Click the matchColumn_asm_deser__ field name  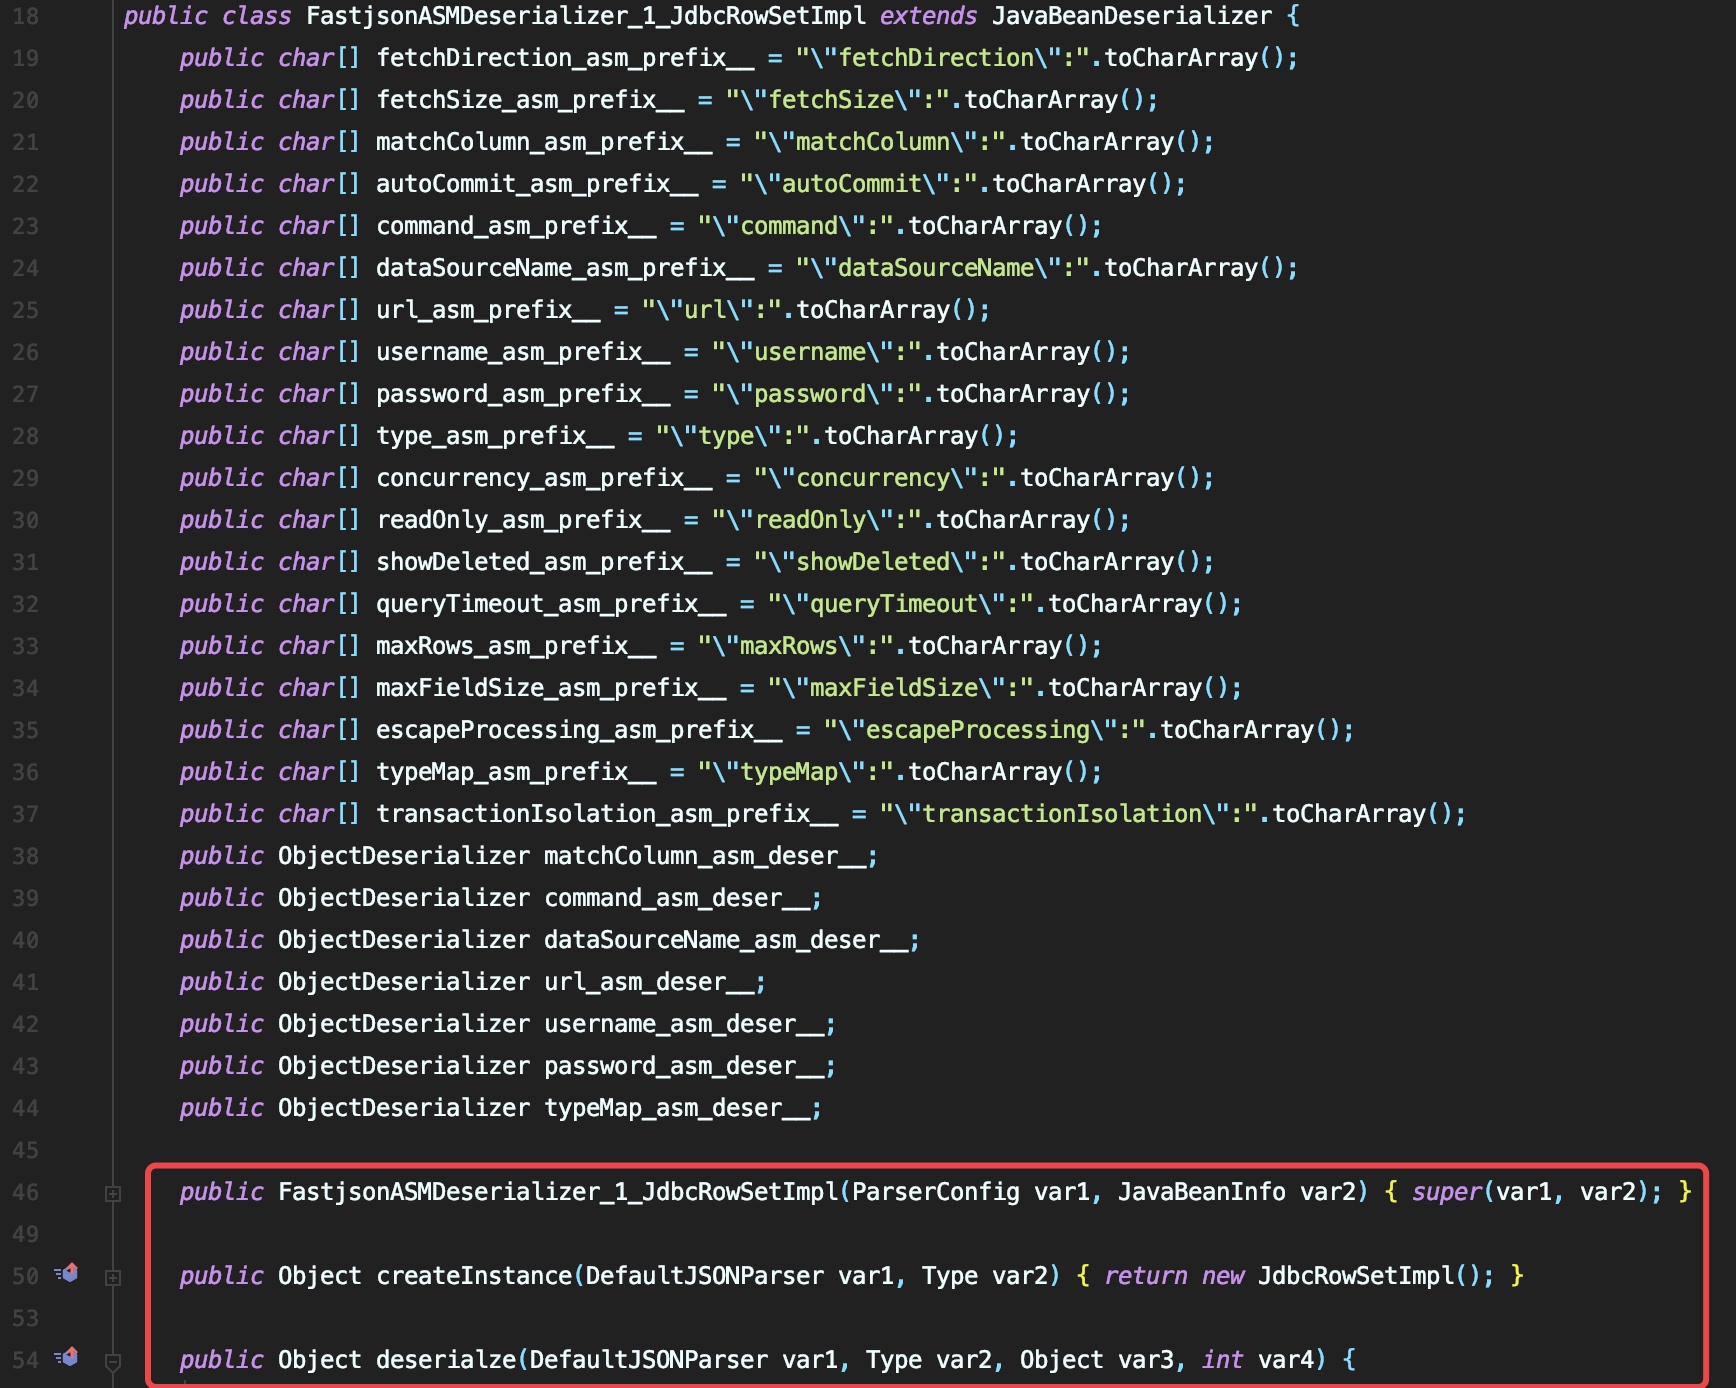tap(705, 856)
